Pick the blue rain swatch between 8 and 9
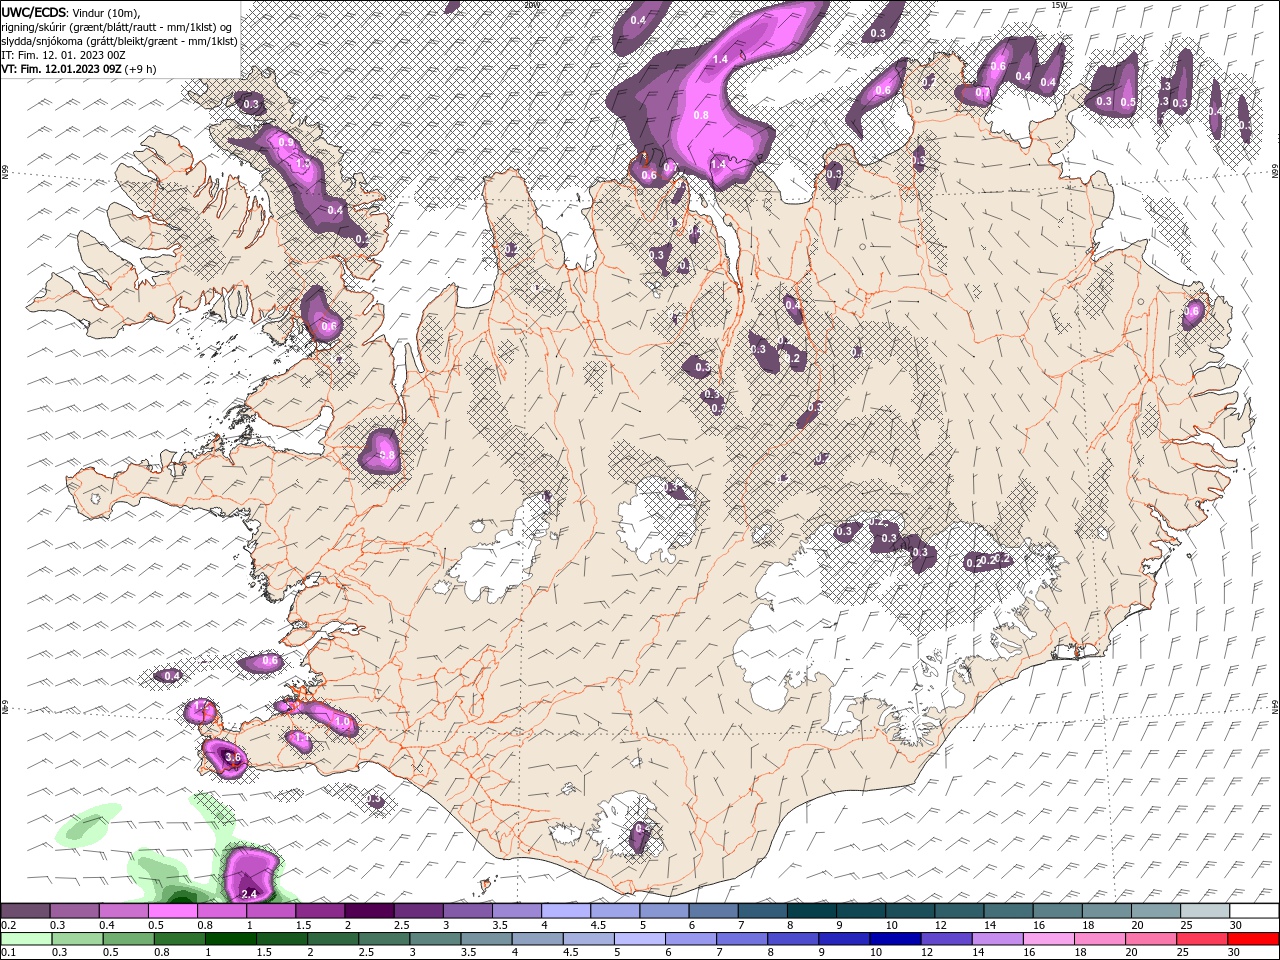This screenshot has width=1280, height=960. (x=793, y=939)
